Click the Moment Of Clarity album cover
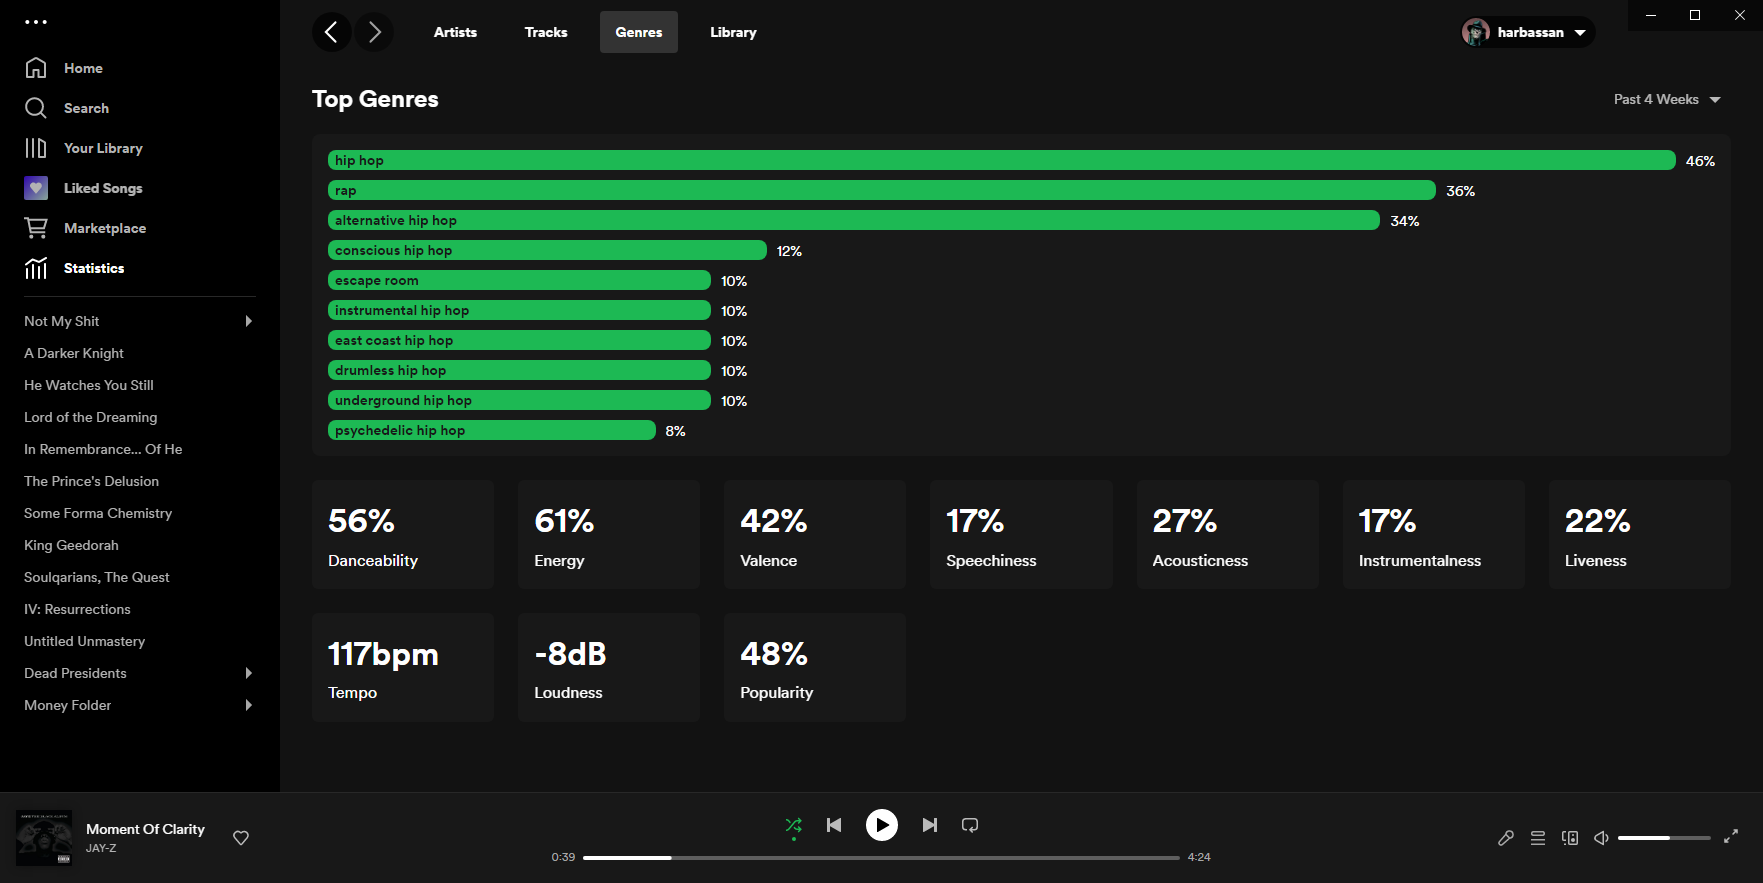 click(x=44, y=838)
